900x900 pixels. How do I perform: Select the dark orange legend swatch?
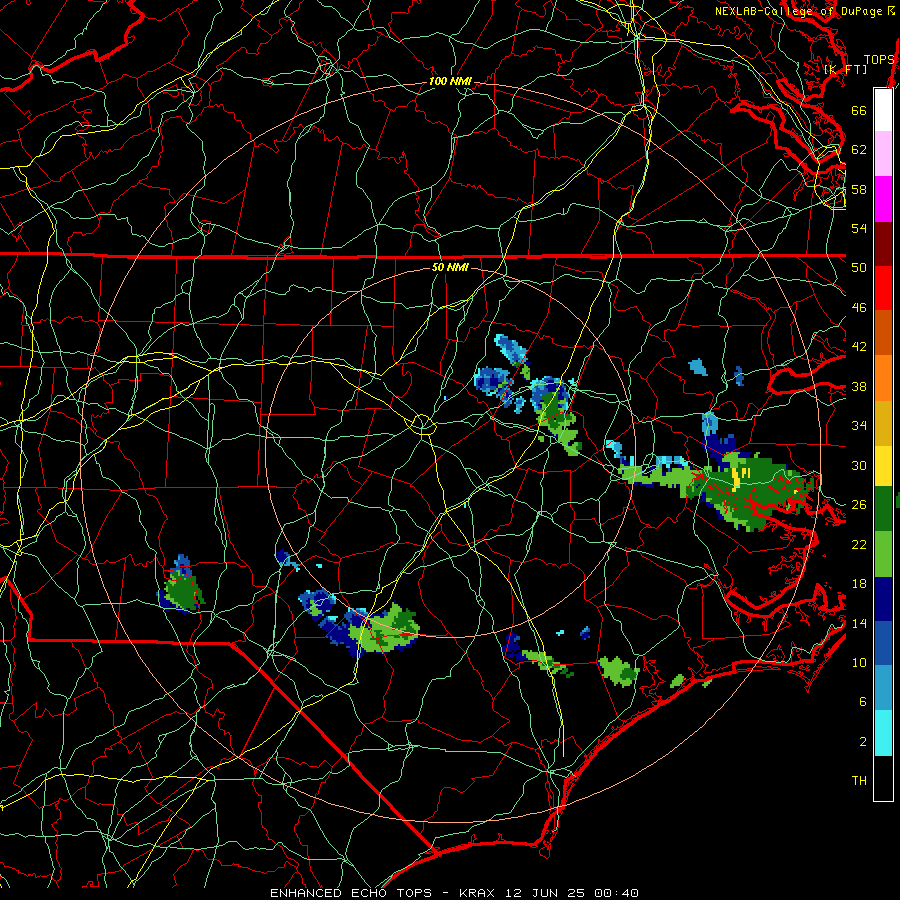click(883, 333)
